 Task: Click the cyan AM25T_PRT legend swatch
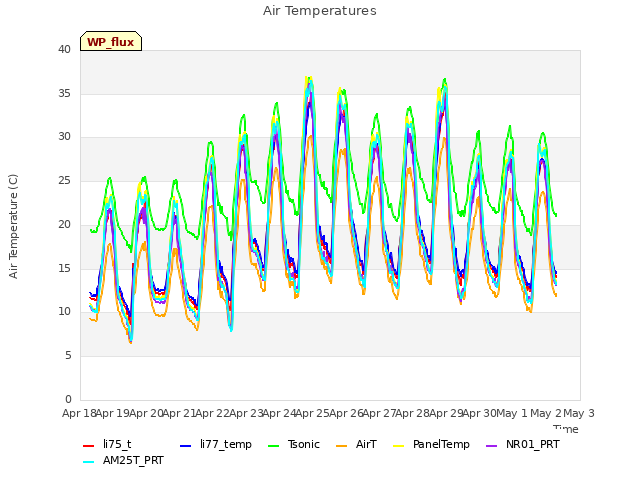pyautogui.click(x=89, y=462)
